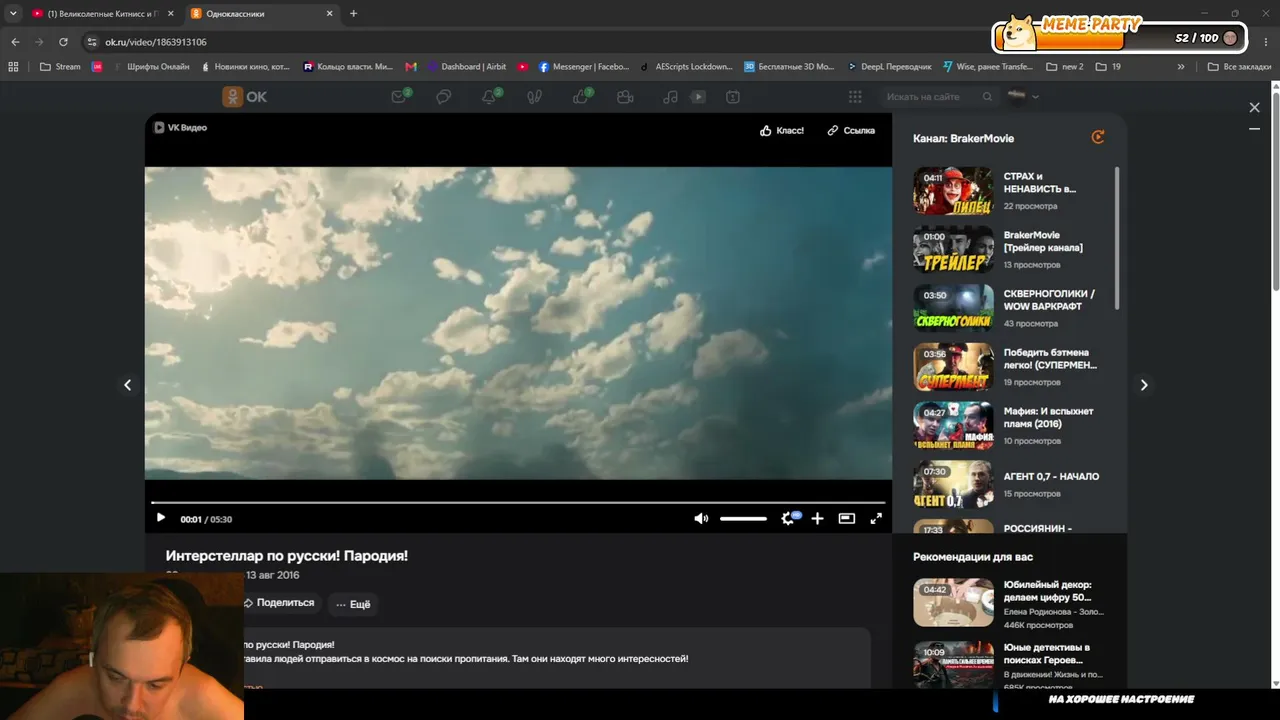This screenshot has height=720, width=1280.
Task: Click the address bar ok.ru/video URL
Action: click(x=156, y=42)
